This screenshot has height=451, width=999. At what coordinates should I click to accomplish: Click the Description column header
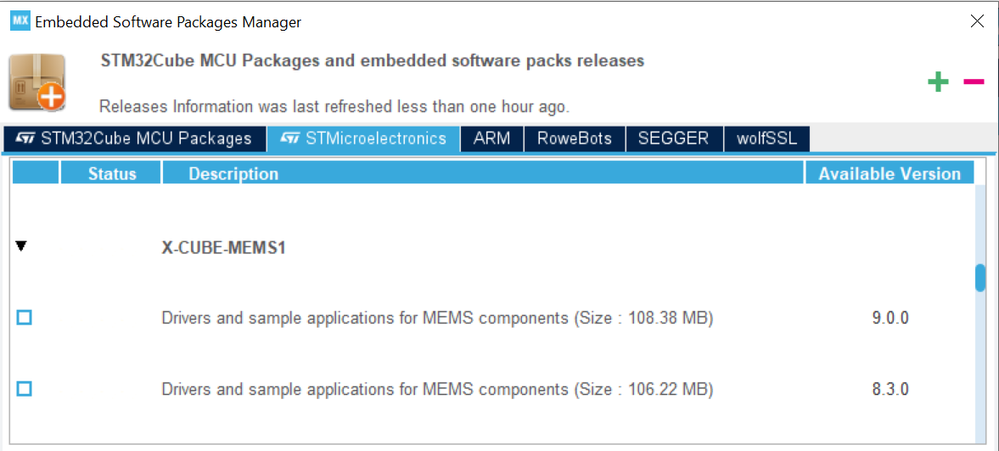[x=233, y=174]
